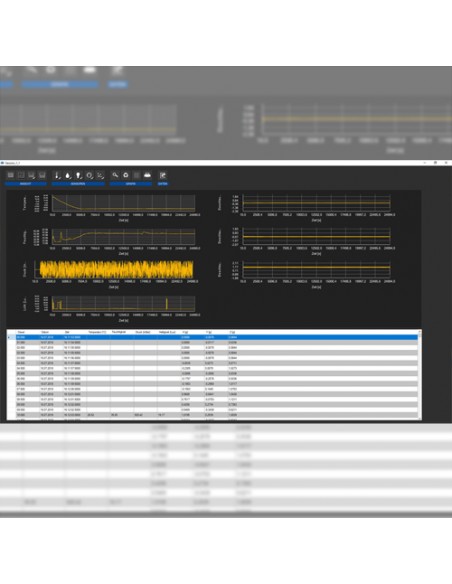
Task: Click the first table view icon in toolbar
Action: tap(10, 175)
